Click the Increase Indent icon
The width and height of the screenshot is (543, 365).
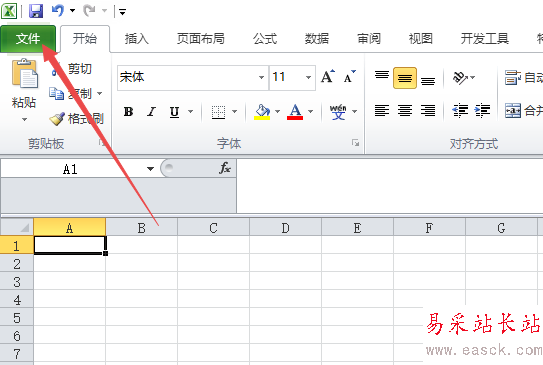pos(482,111)
